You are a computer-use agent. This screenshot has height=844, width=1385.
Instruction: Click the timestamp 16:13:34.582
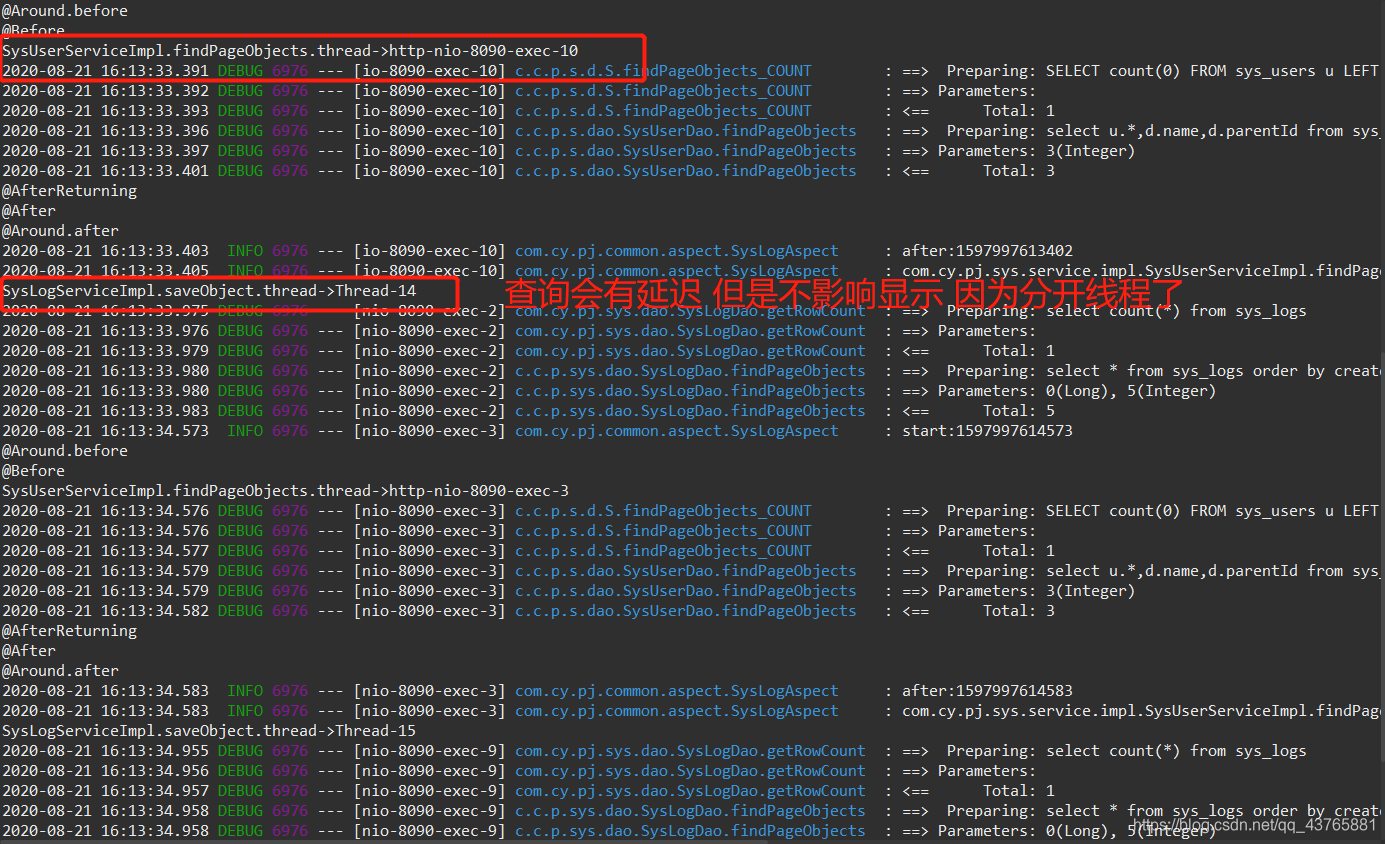[155, 611]
